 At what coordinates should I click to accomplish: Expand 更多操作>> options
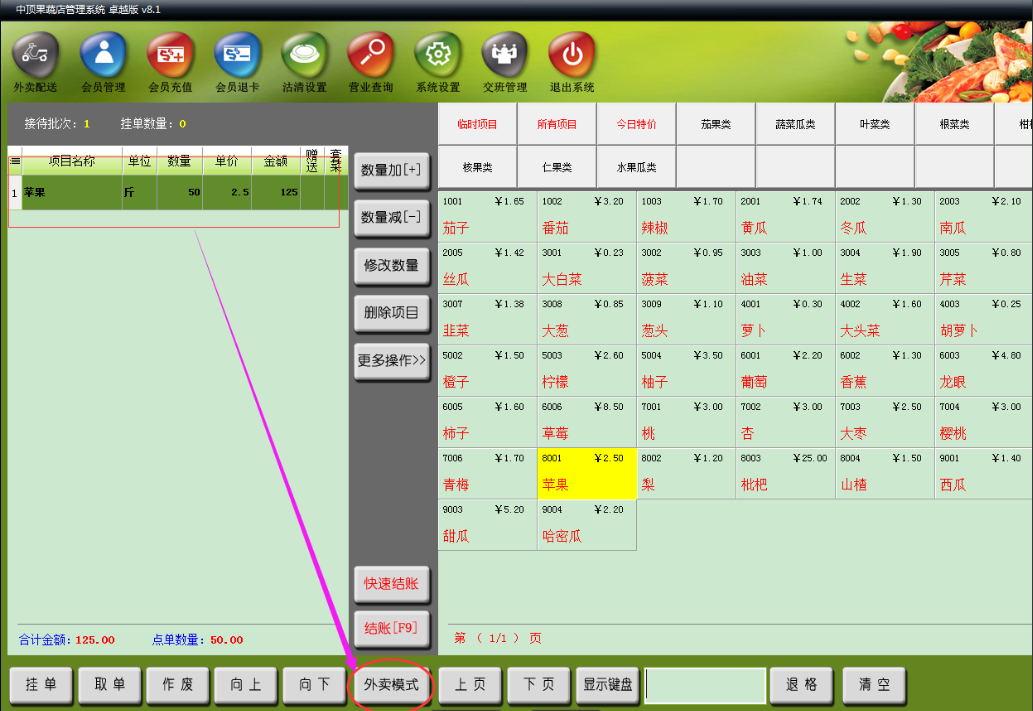(391, 360)
